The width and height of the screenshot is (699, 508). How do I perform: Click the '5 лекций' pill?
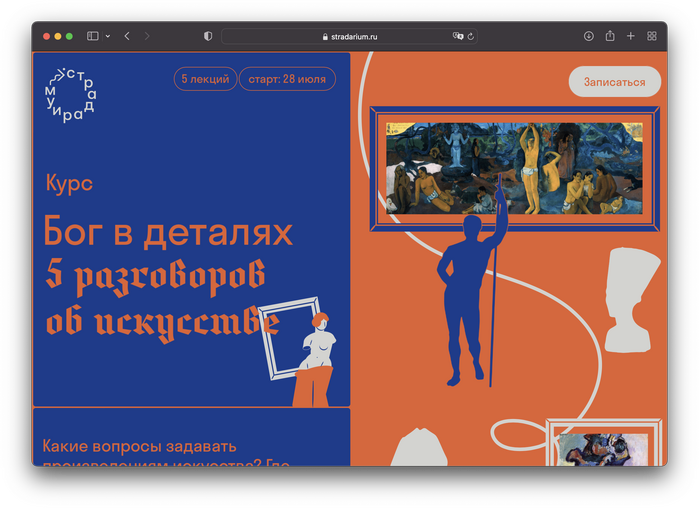tap(205, 79)
